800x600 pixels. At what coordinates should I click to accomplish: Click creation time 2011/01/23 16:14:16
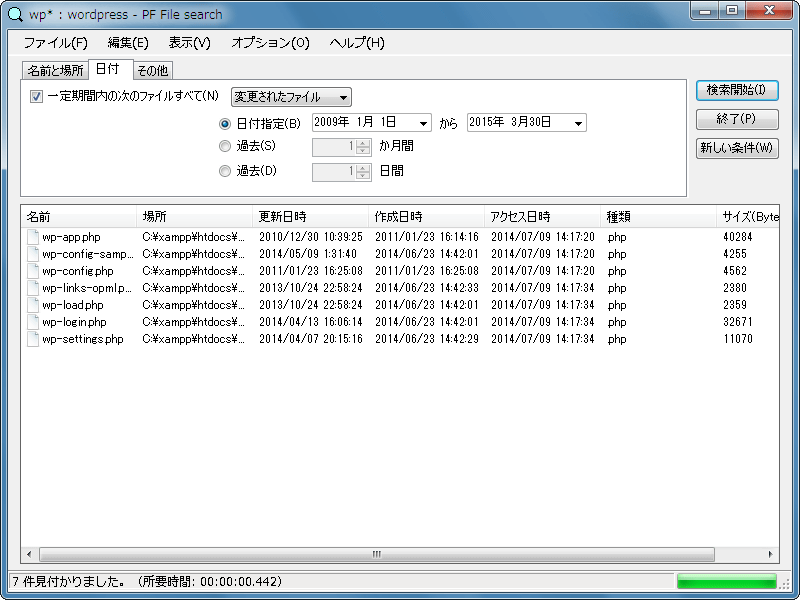tap(427, 237)
